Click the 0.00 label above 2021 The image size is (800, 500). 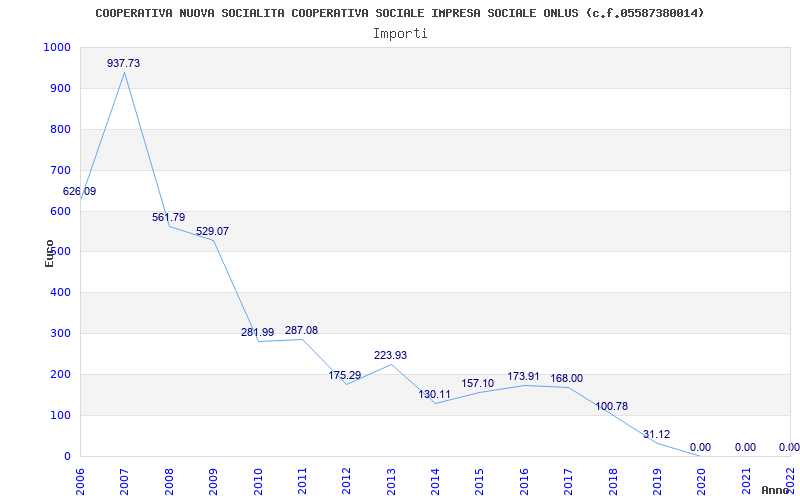tap(745, 447)
